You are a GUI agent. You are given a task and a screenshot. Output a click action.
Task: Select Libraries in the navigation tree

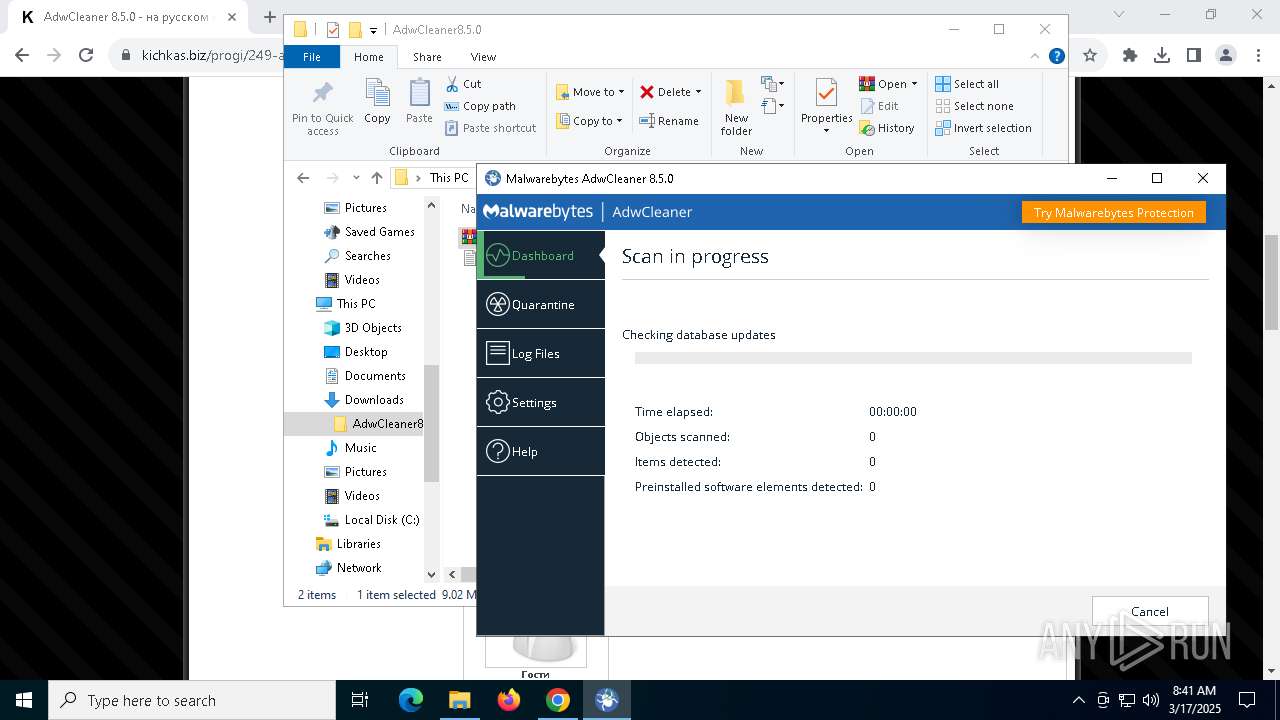point(348,543)
